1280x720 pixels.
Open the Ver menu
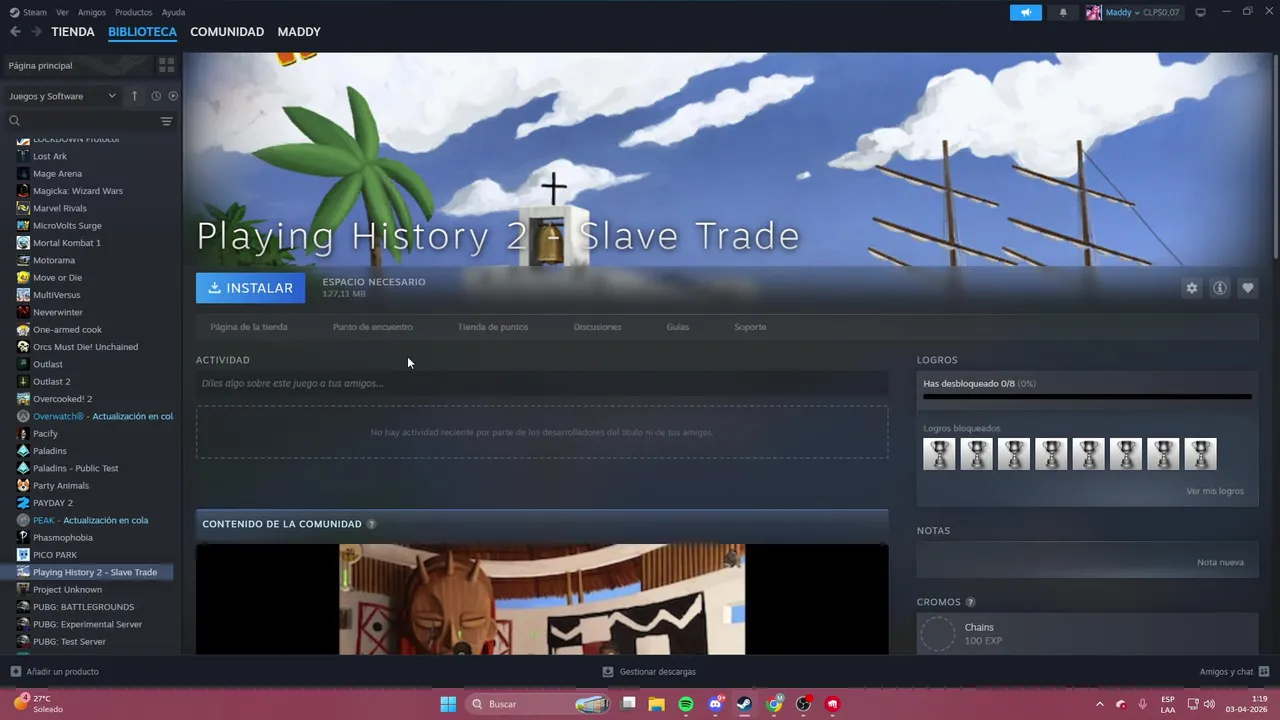[x=63, y=12]
